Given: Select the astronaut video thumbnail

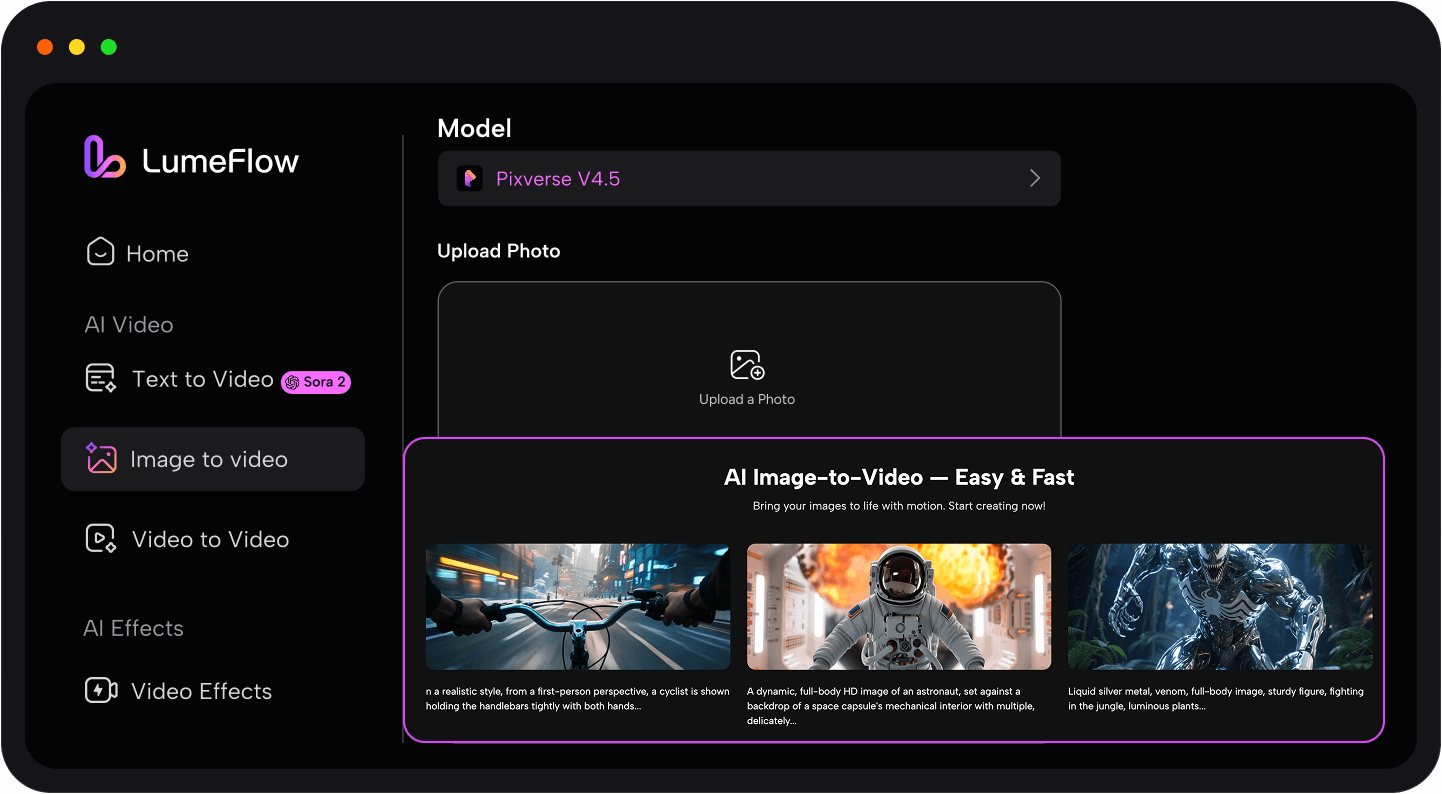Looking at the screenshot, I should pos(898,606).
